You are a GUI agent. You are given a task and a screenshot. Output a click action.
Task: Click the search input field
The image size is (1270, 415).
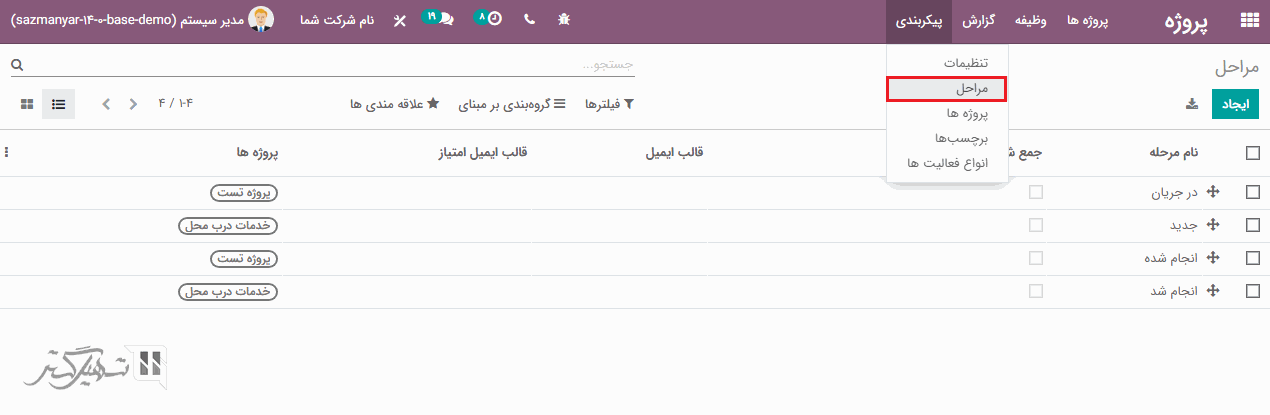click(330, 65)
